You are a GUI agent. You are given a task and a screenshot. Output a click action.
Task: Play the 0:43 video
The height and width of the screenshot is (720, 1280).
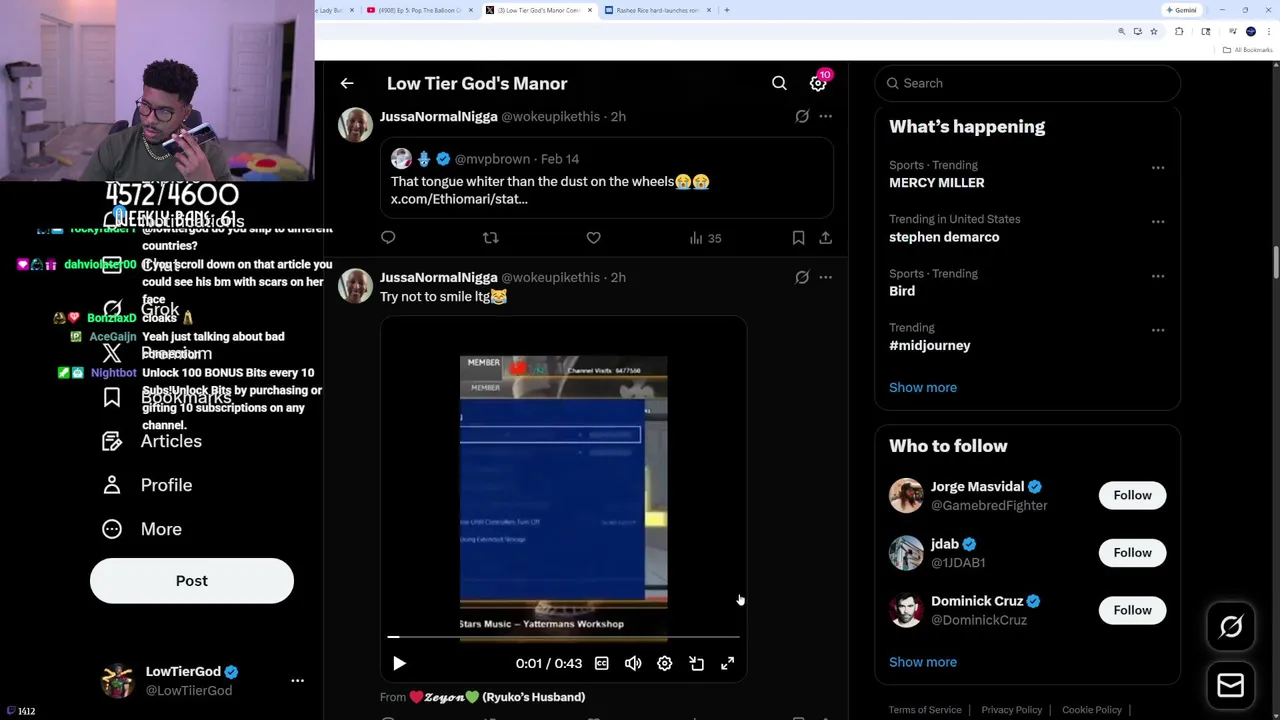pos(399,664)
